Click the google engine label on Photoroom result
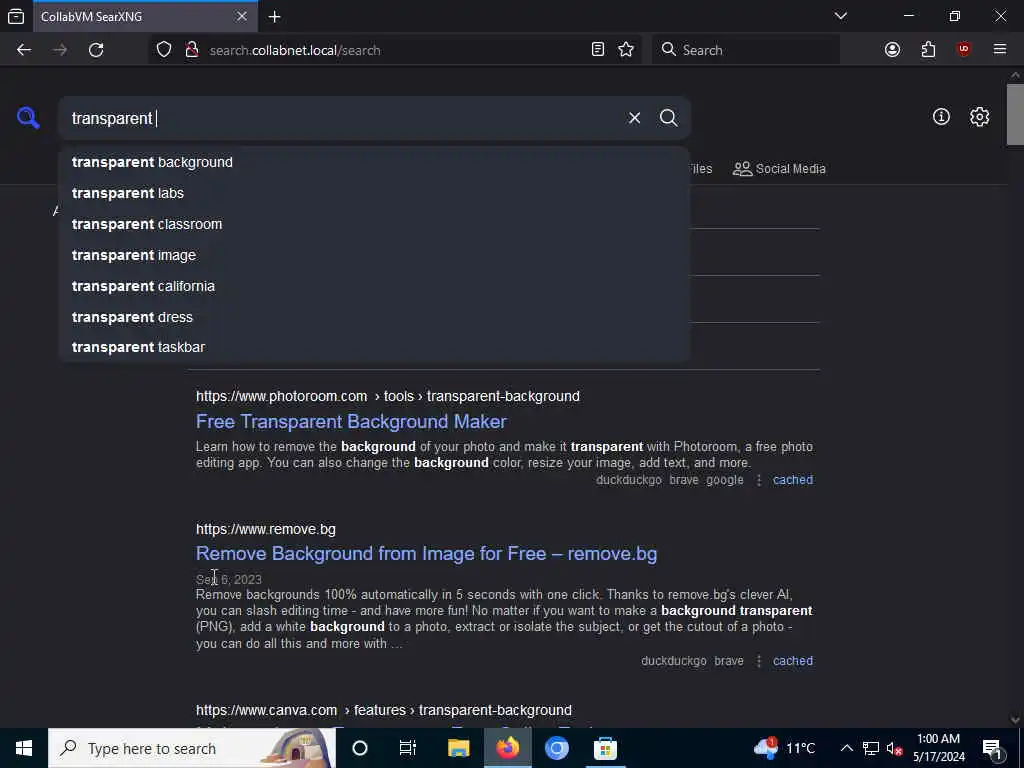 pos(725,480)
